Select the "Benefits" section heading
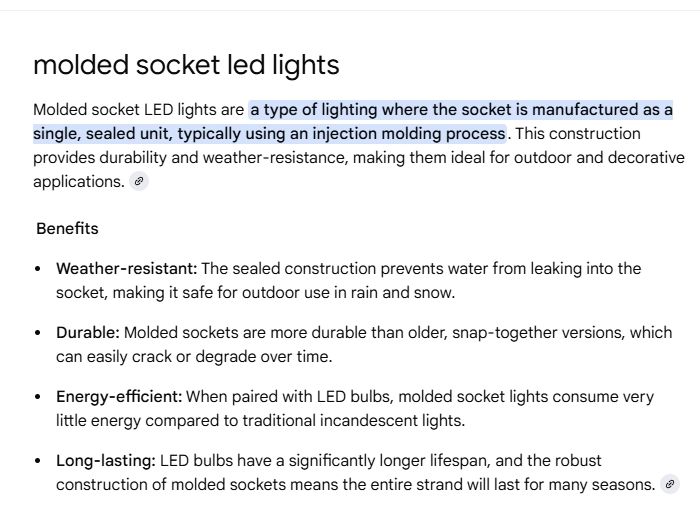This screenshot has width=700, height=508. (x=67, y=228)
